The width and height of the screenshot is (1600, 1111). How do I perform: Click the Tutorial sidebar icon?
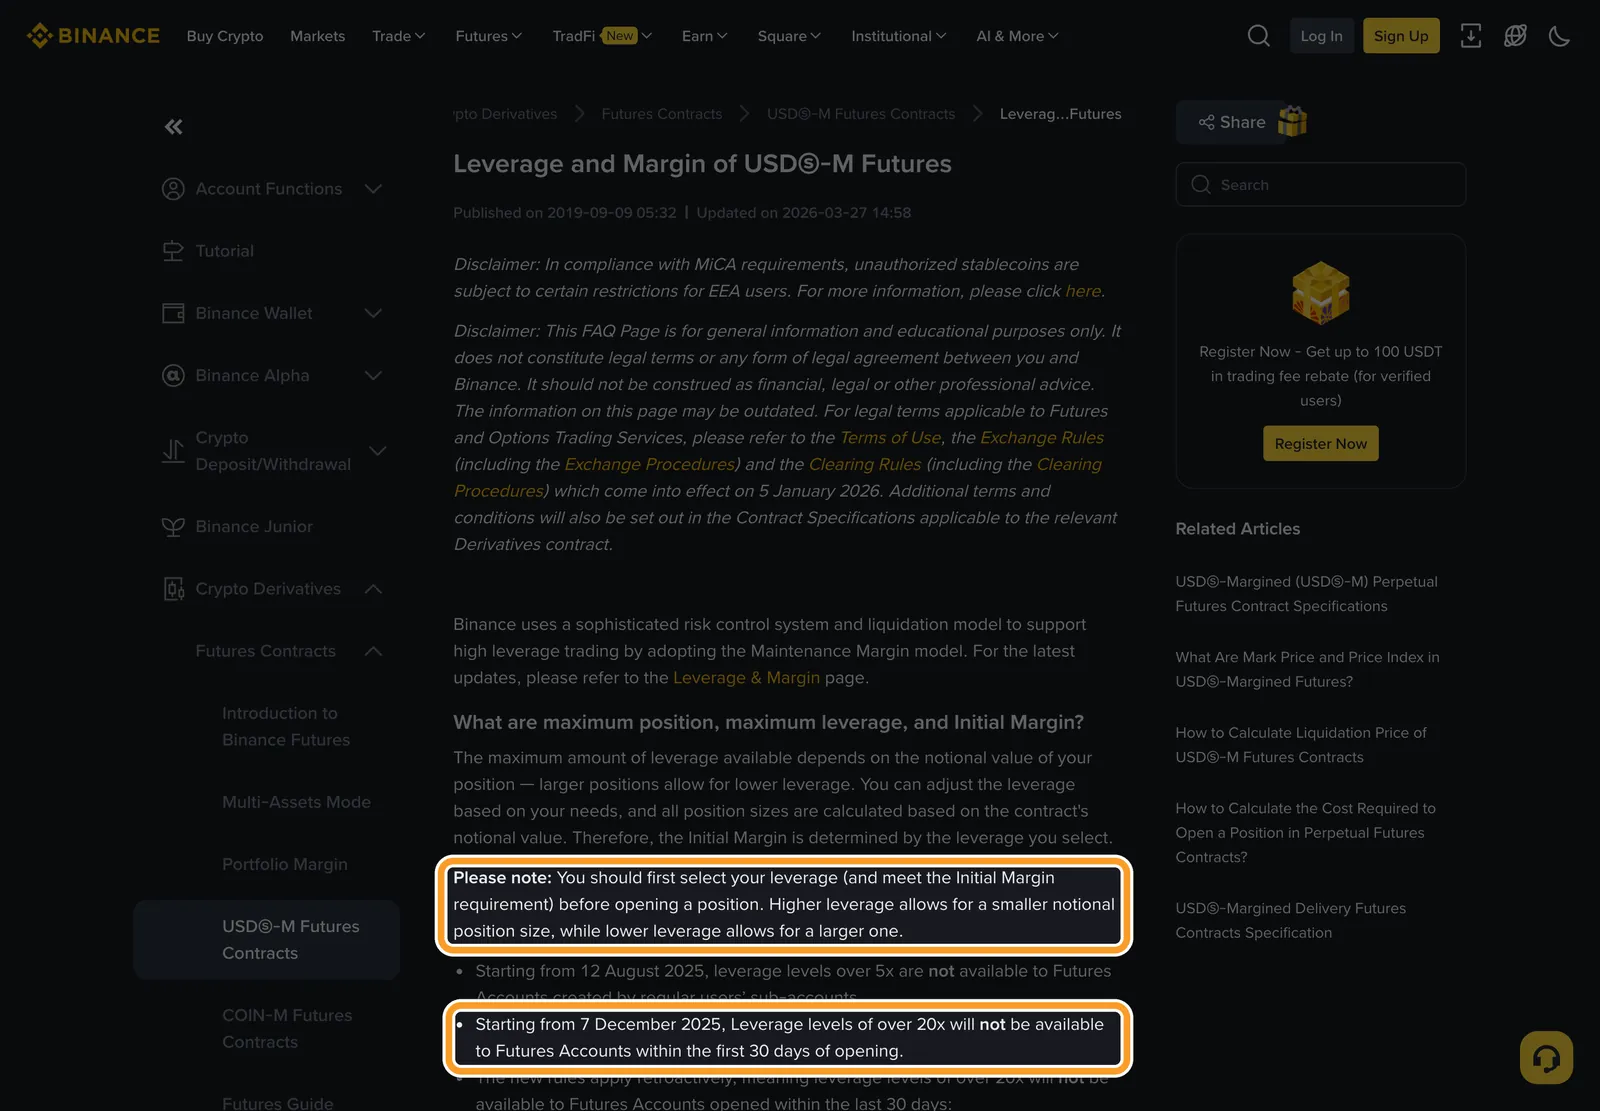point(173,251)
